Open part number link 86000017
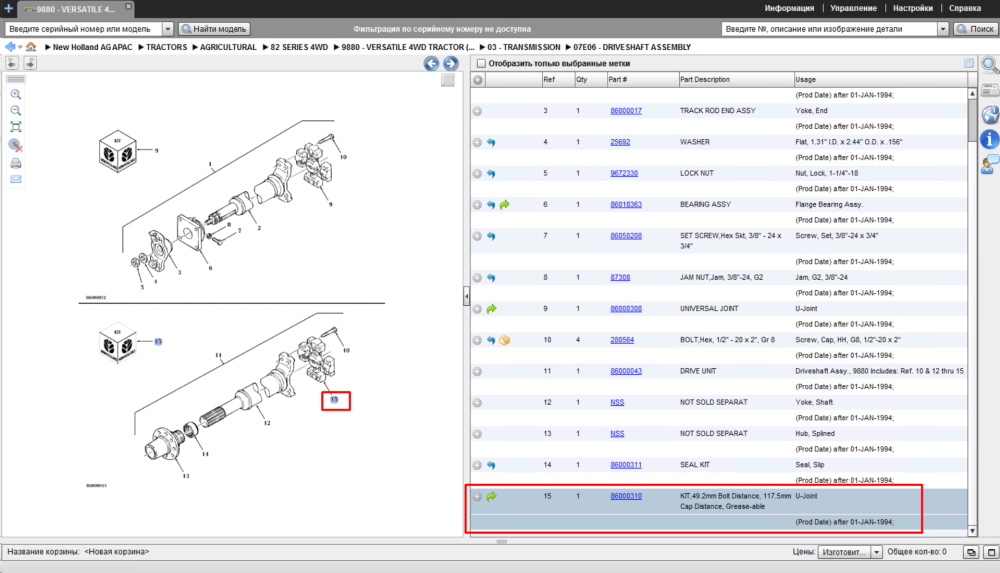1000x573 pixels. click(x=626, y=111)
